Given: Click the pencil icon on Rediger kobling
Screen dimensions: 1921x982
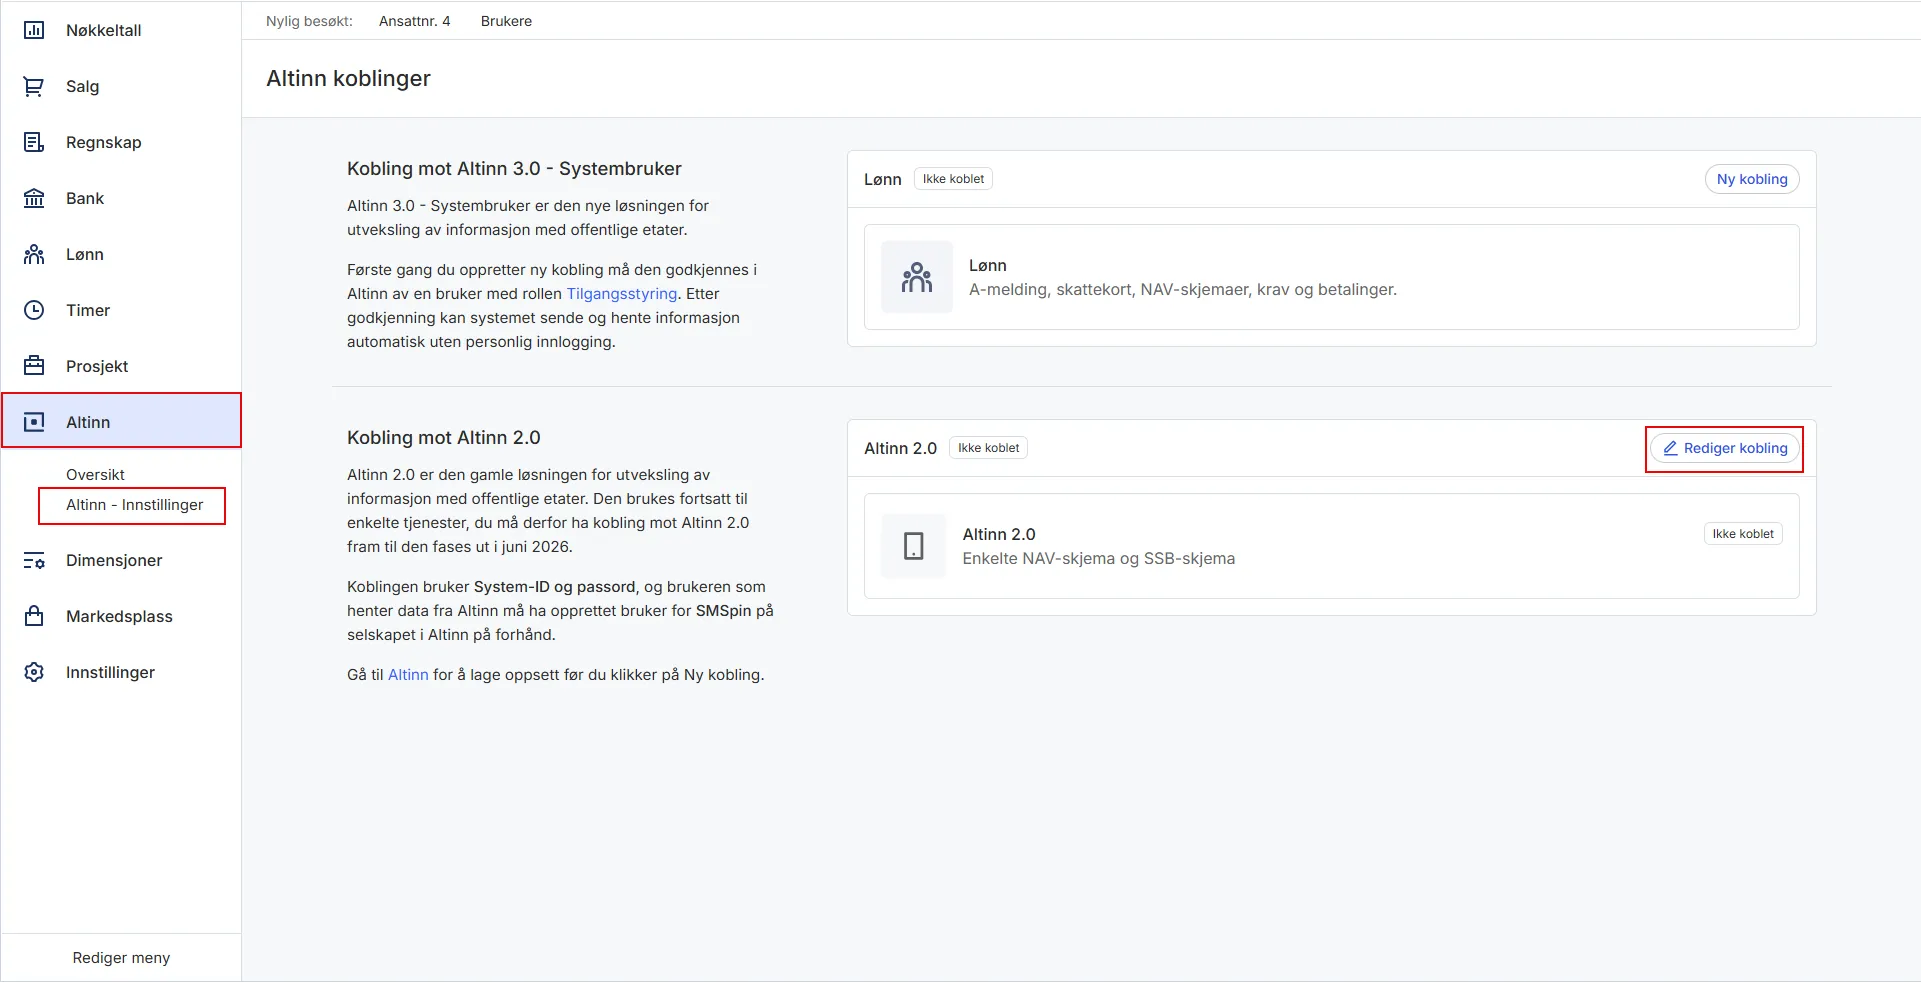Looking at the screenshot, I should [1670, 448].
